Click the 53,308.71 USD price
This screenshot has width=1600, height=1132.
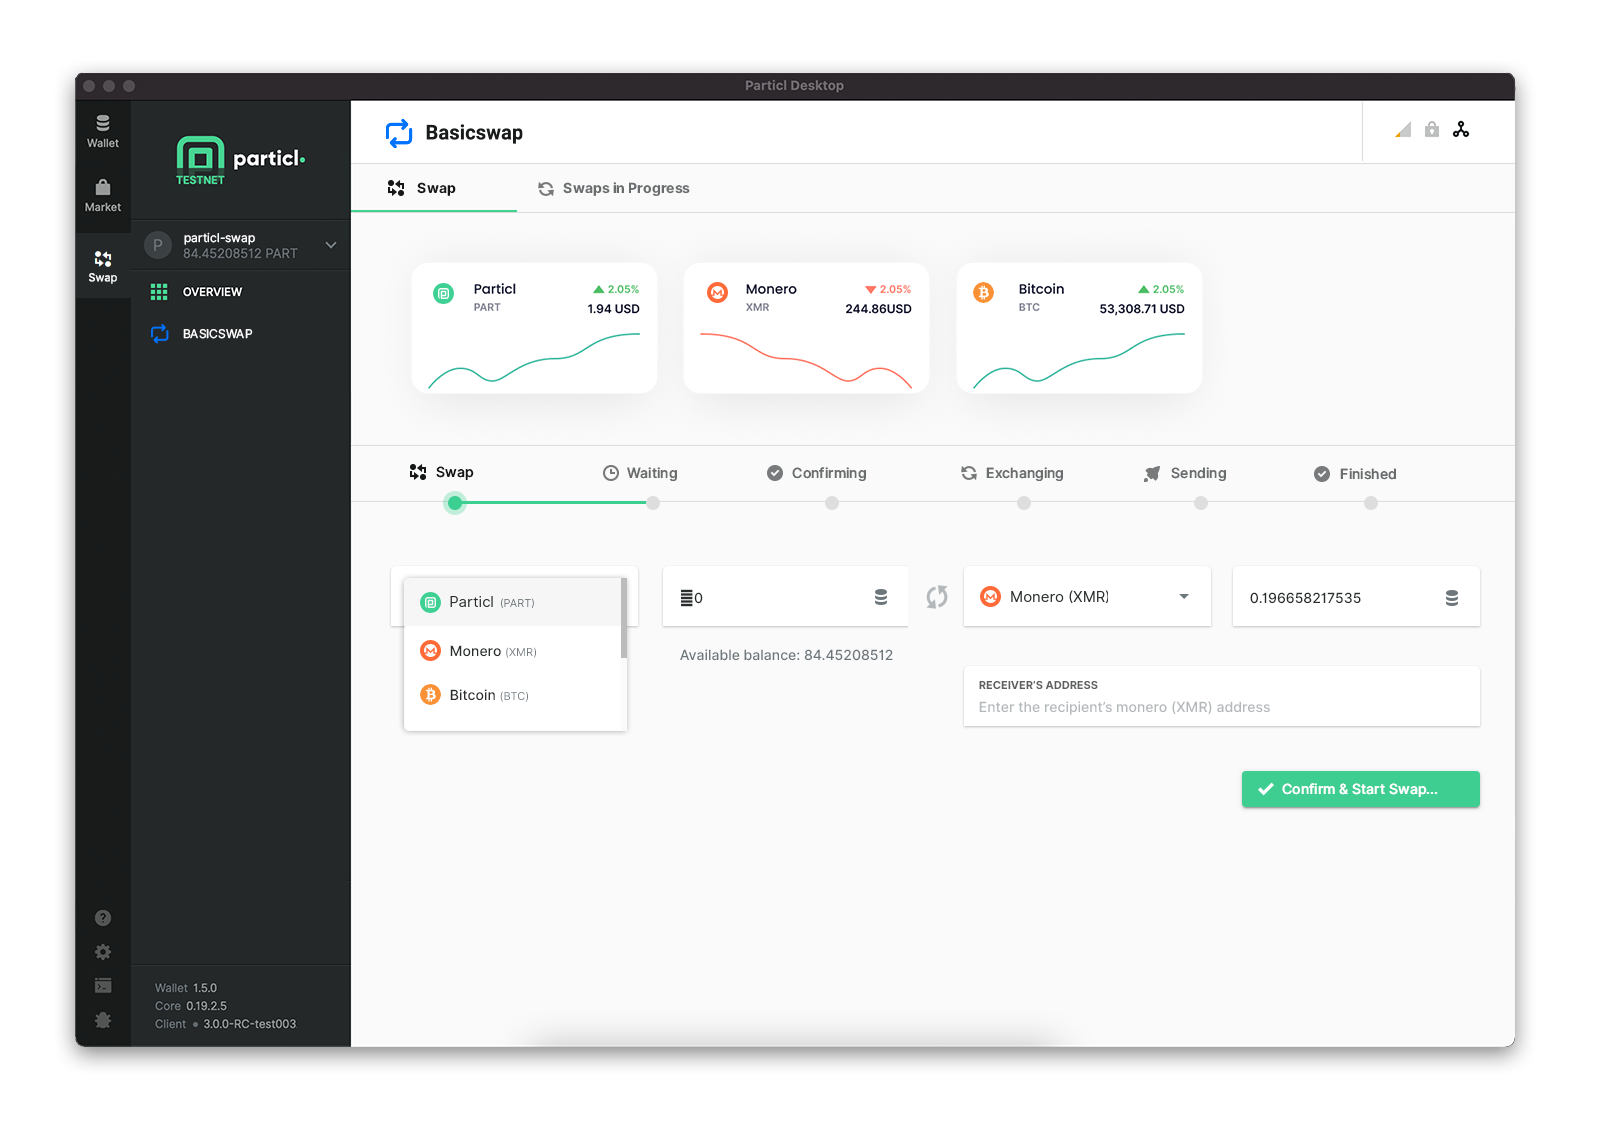tap(1142, 309)
